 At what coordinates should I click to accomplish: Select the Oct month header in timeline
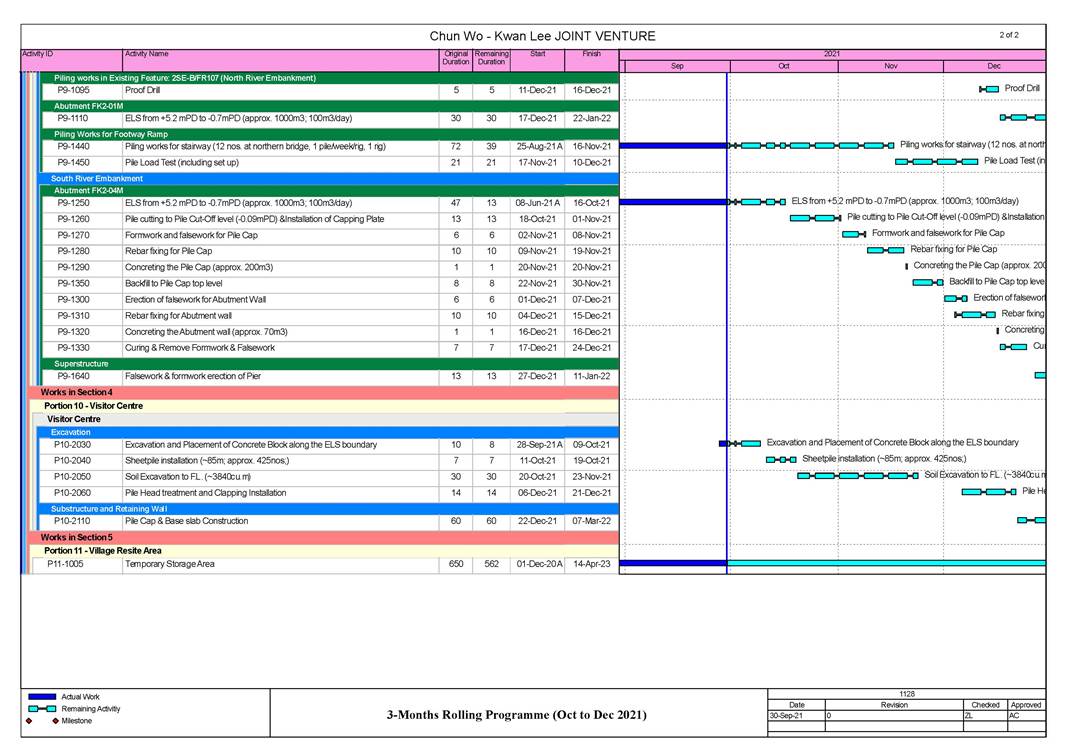(784, 66)
